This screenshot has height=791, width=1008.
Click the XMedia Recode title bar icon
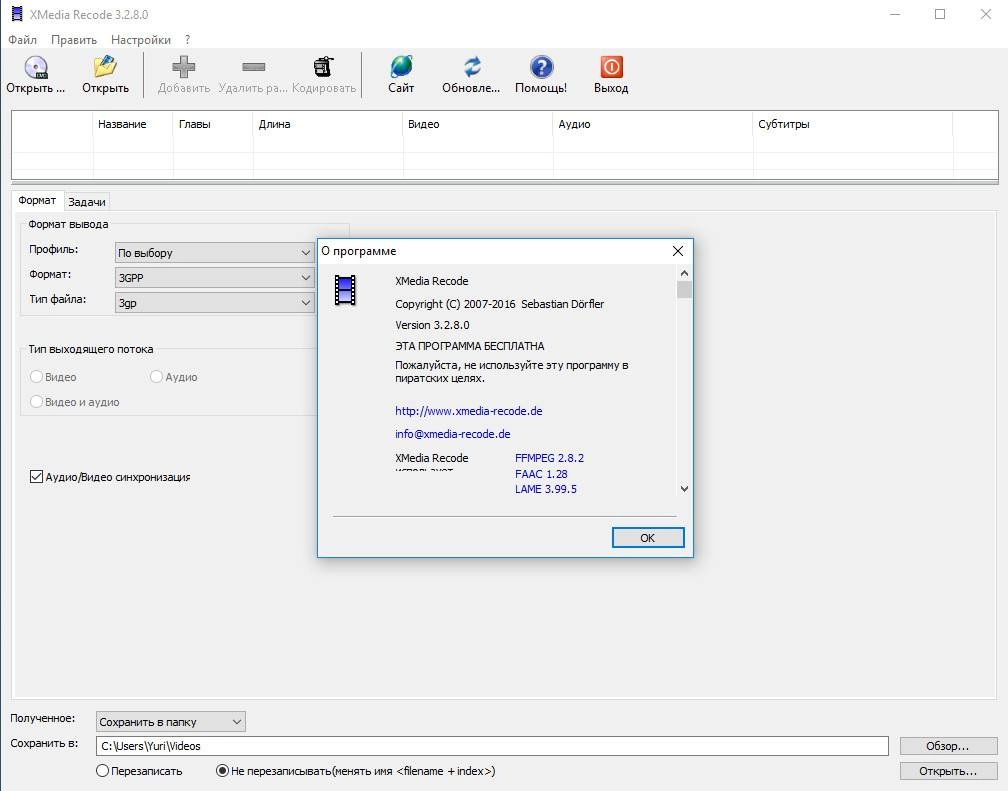pos(17,14)
